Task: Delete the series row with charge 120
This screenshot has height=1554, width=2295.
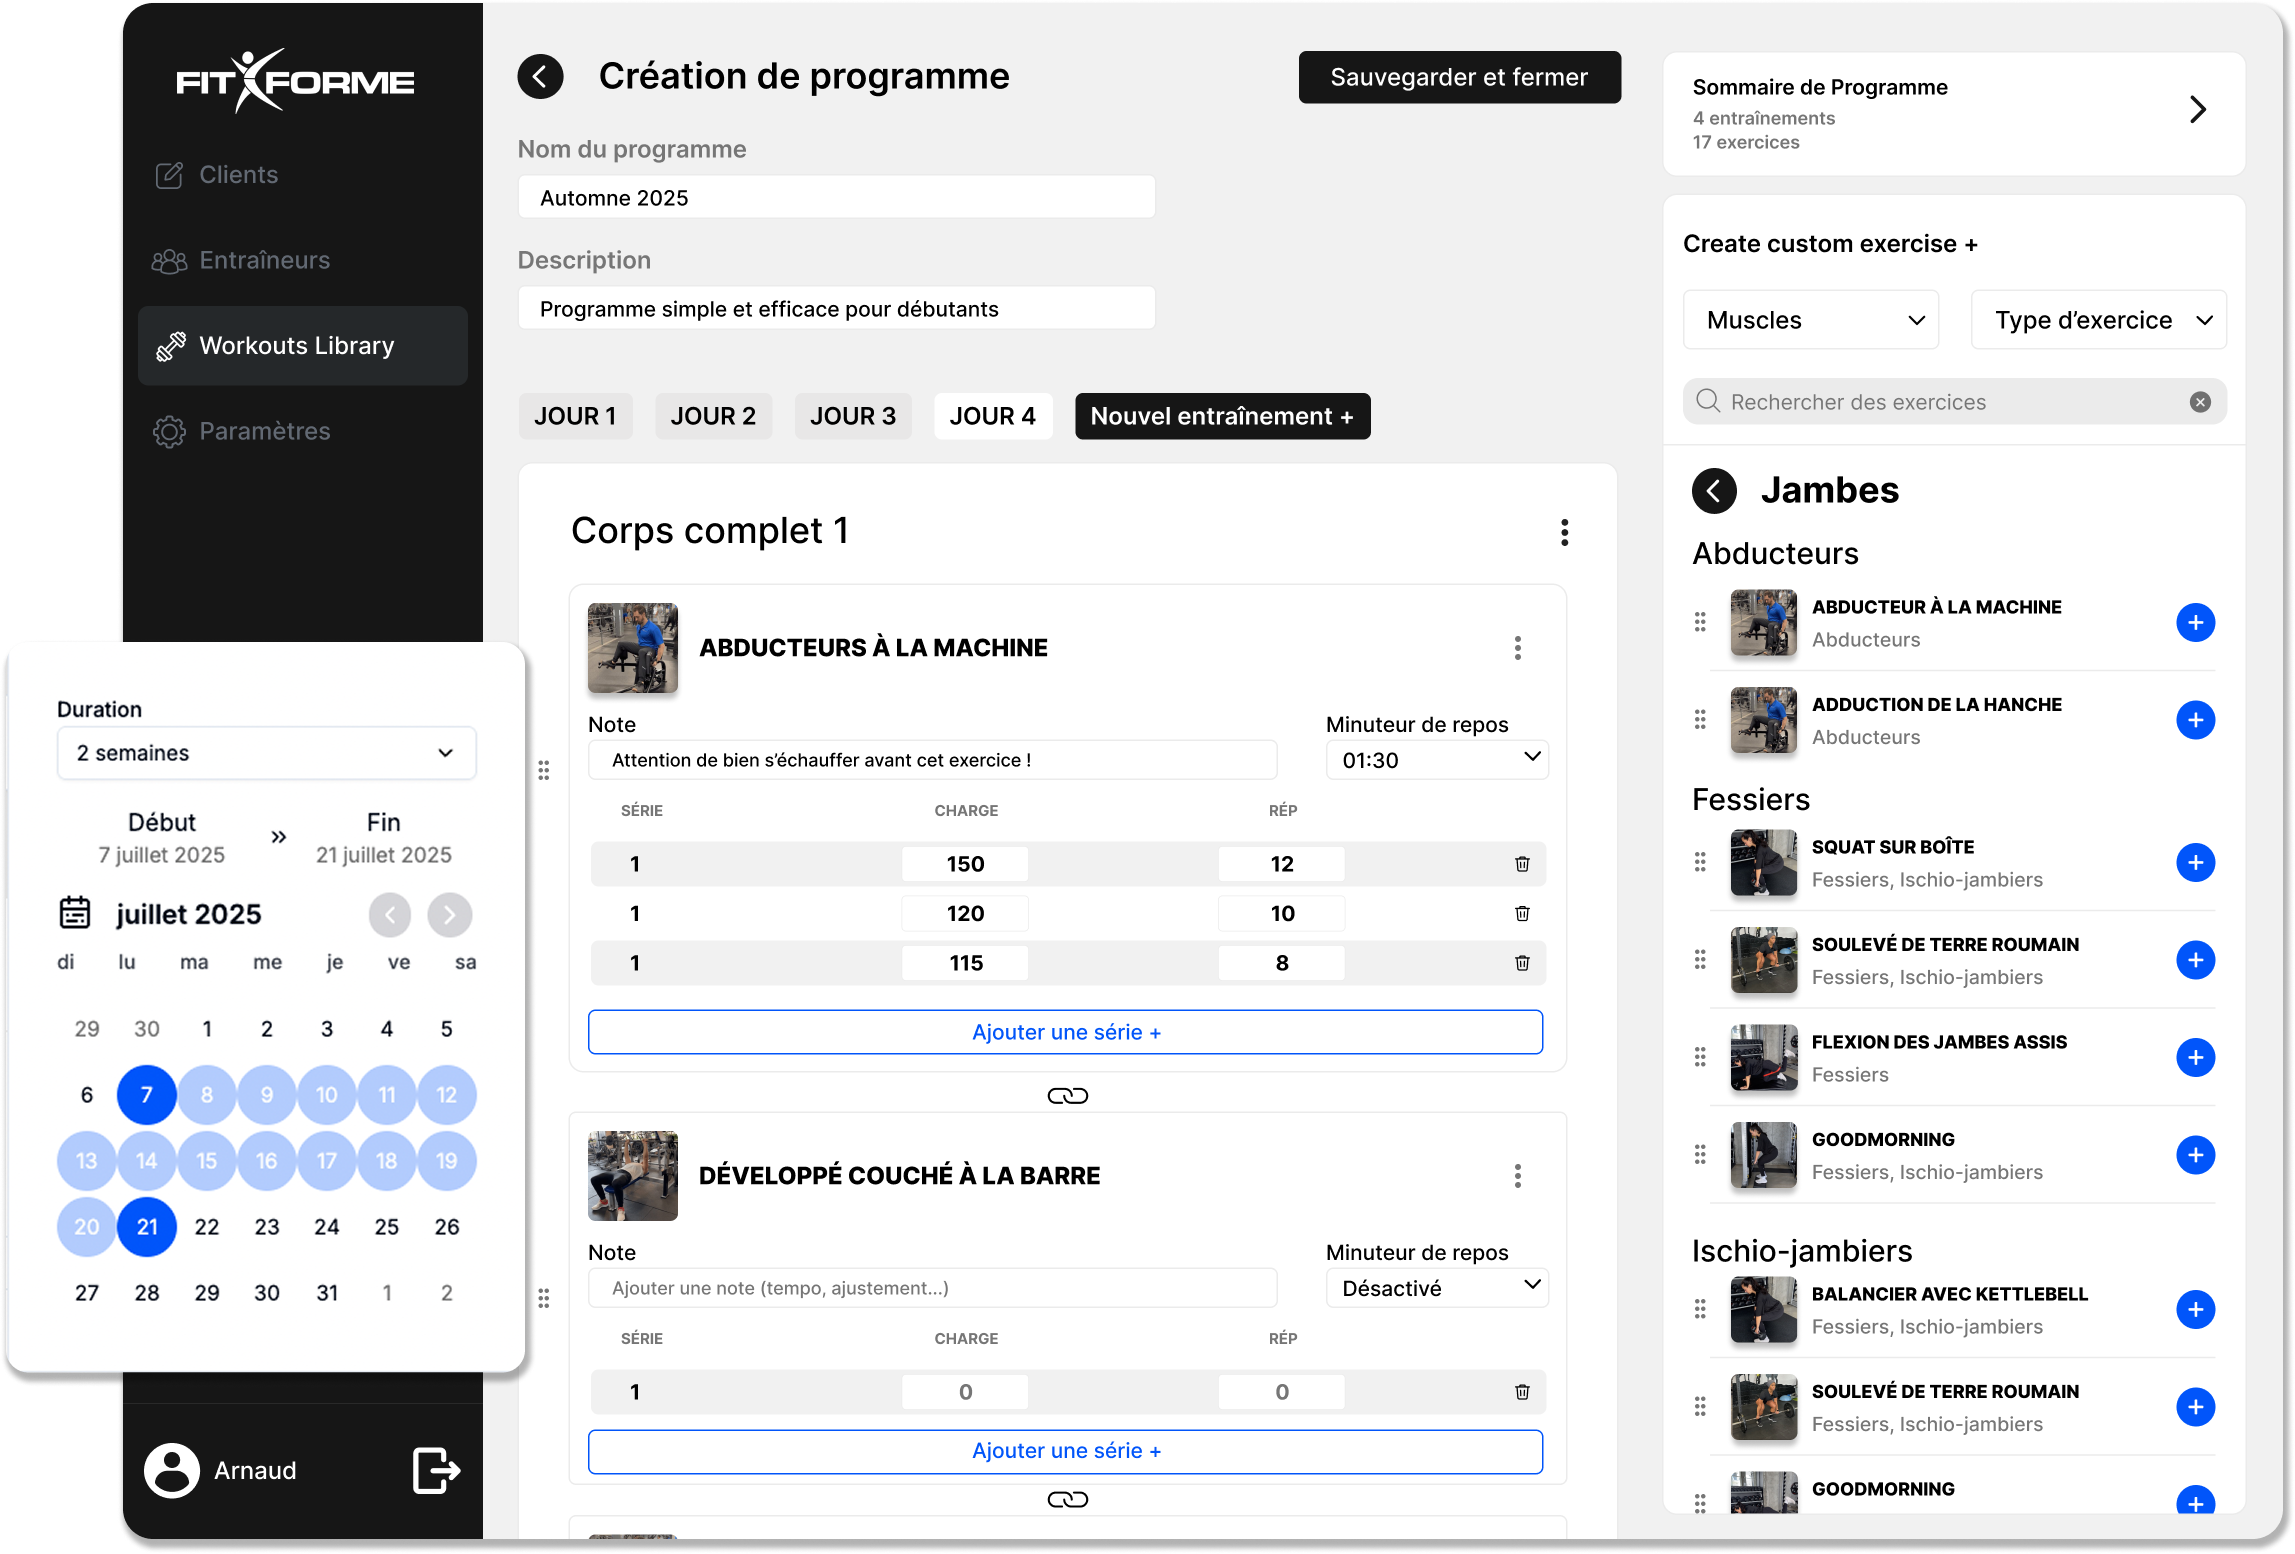Action: click(x=1522, y=913)
